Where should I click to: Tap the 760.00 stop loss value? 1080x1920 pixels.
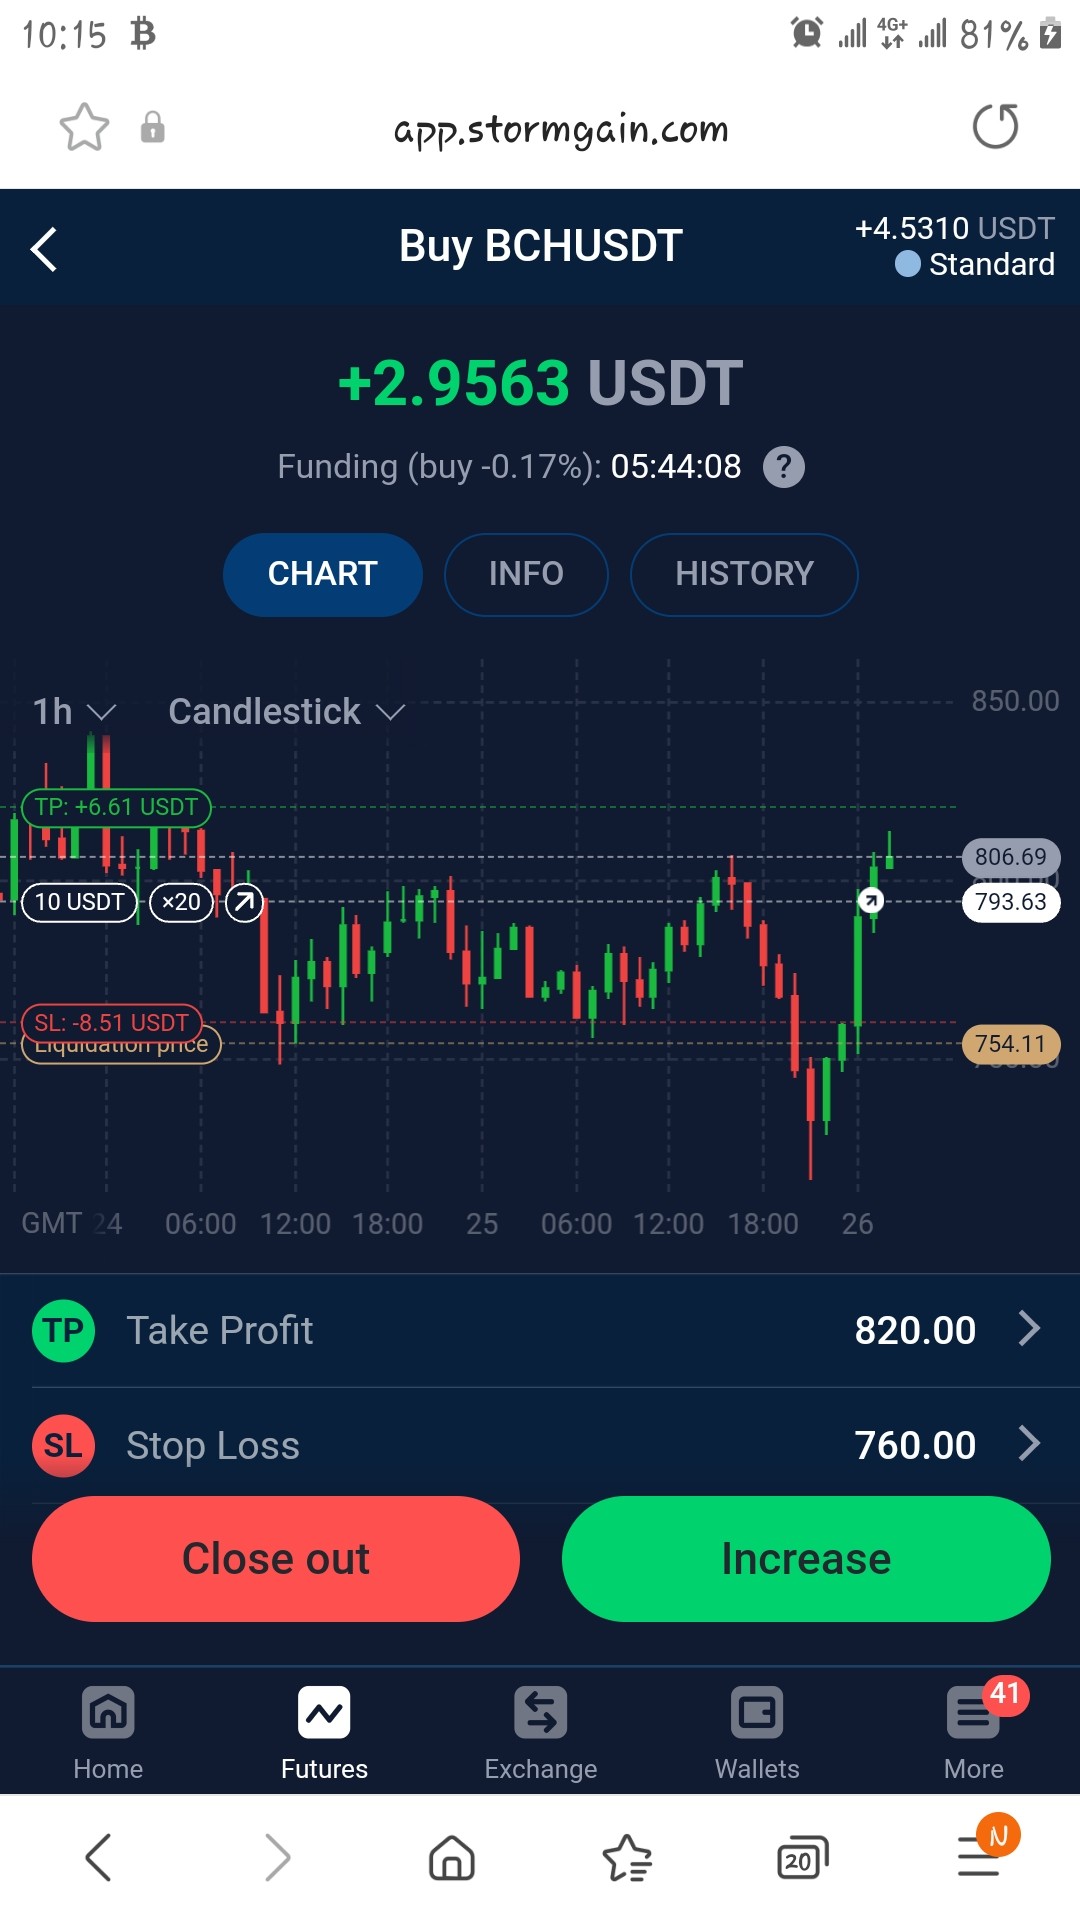click(915, 1446)
